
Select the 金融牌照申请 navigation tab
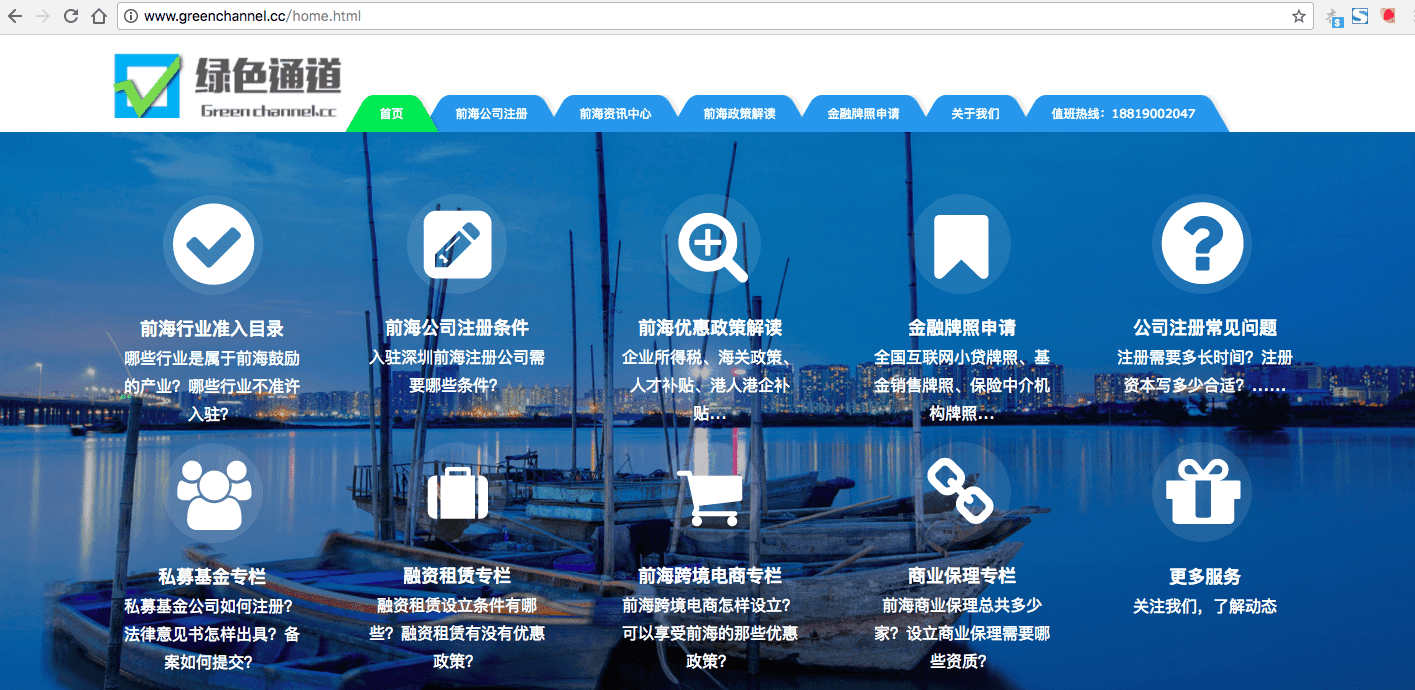[863, 114]
